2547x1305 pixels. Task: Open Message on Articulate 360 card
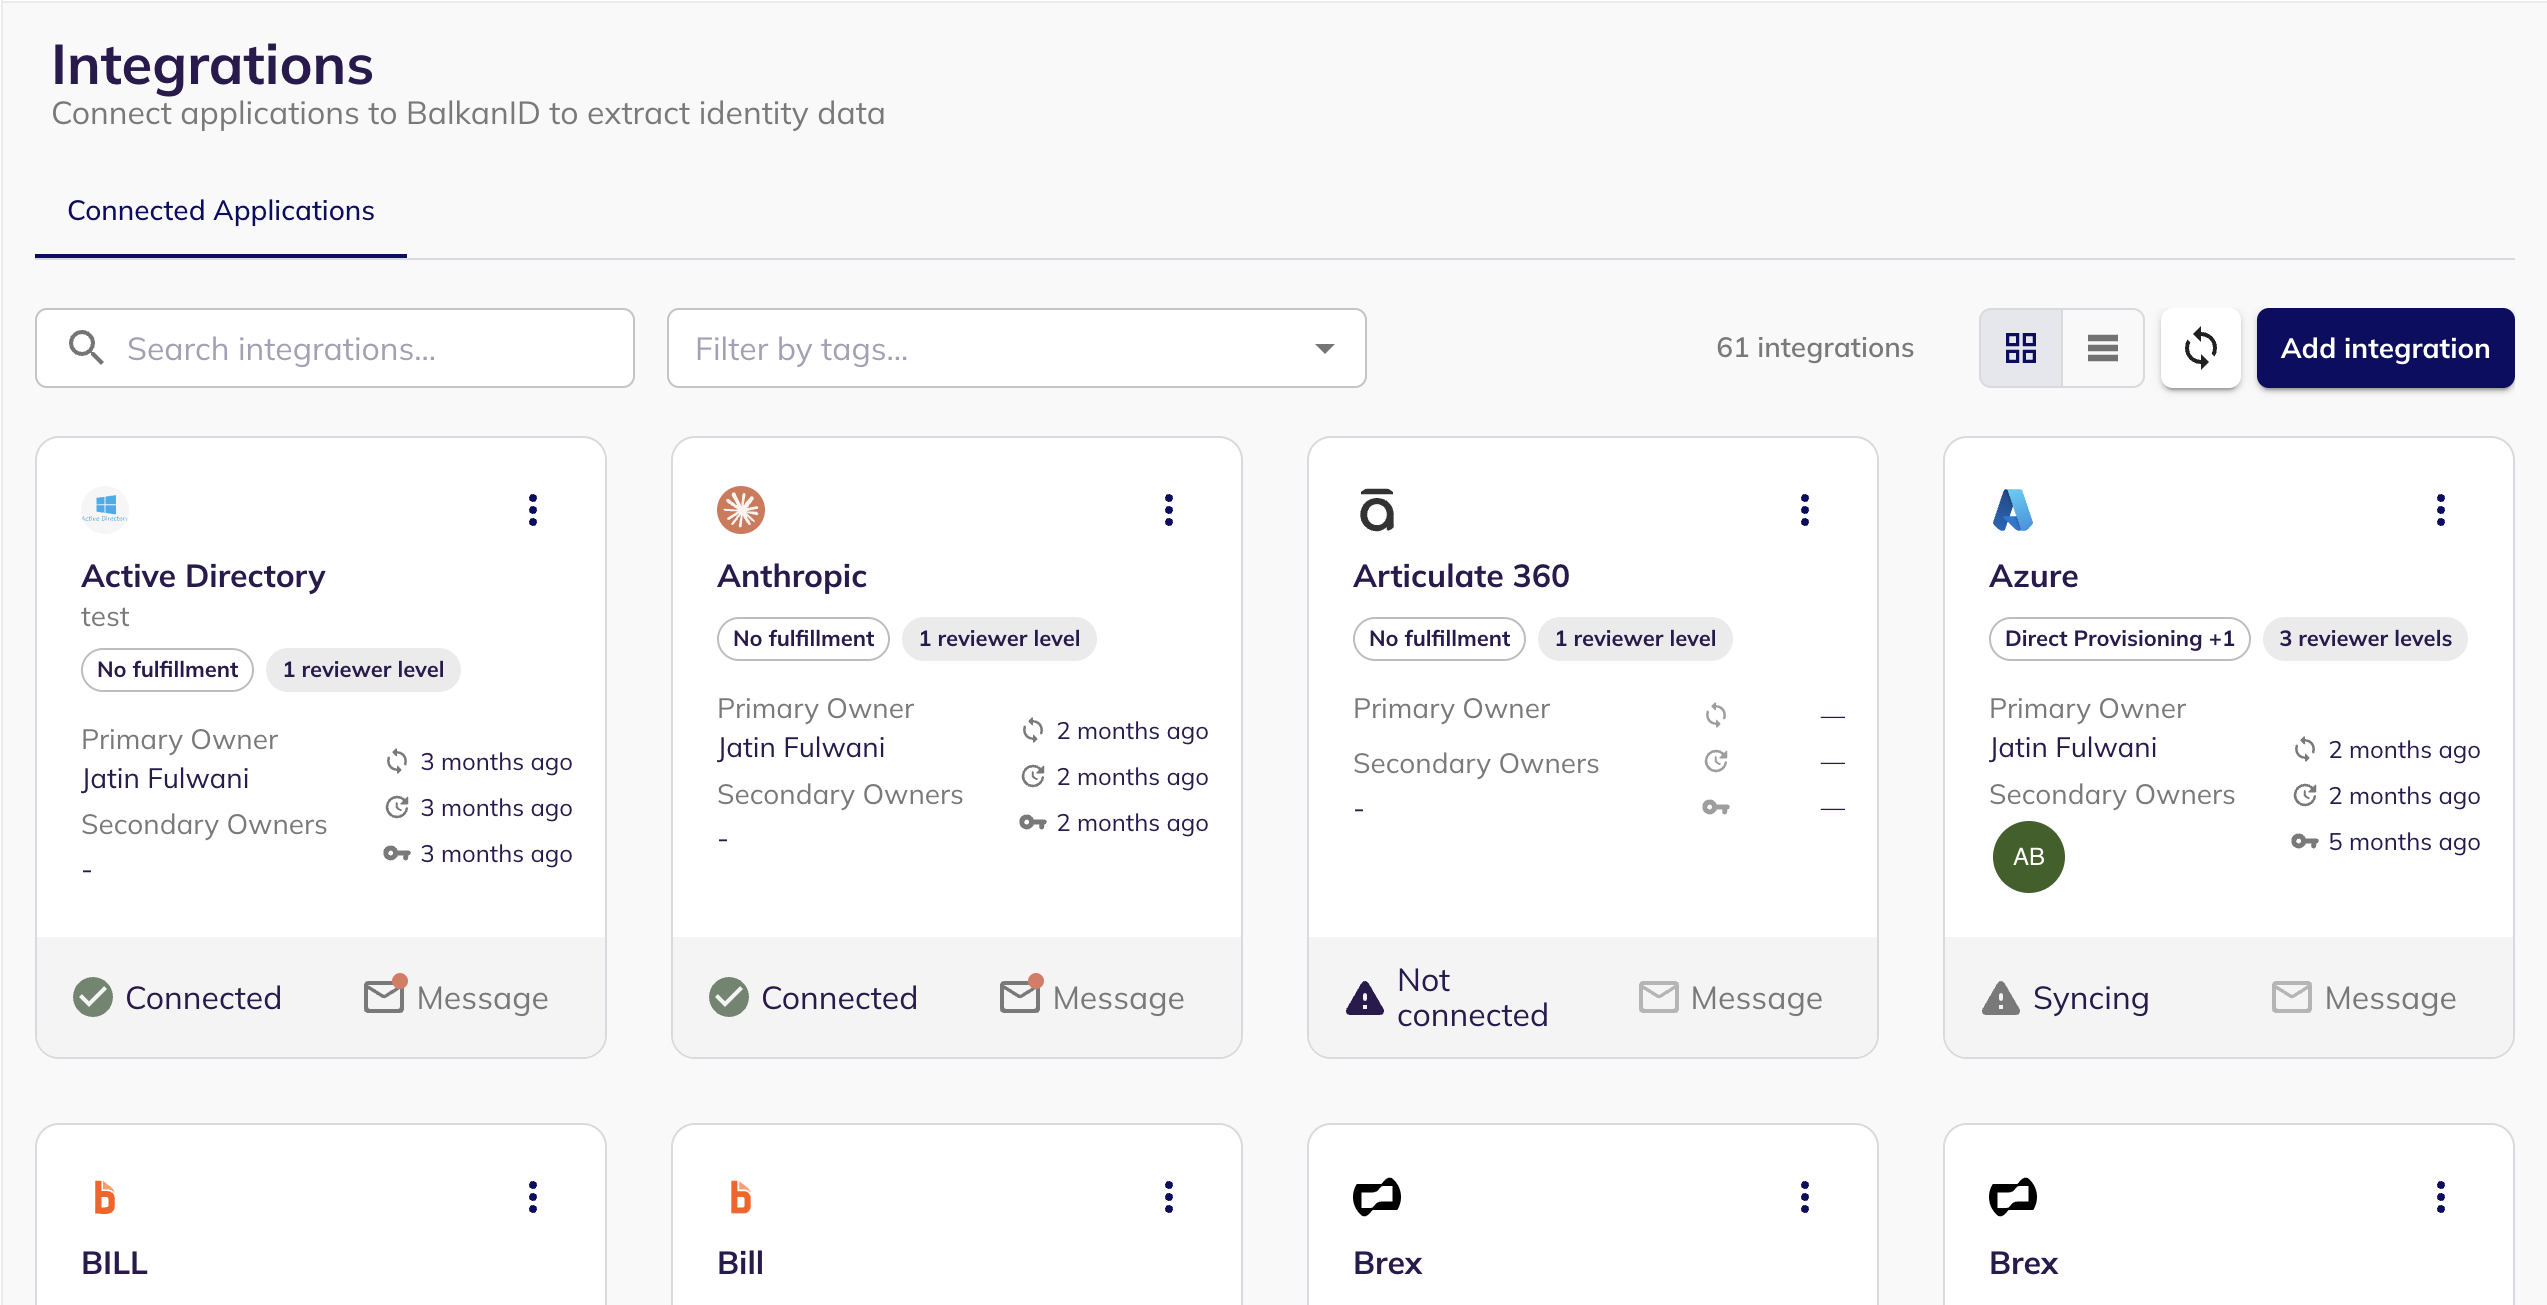(x=1730, y=997)
